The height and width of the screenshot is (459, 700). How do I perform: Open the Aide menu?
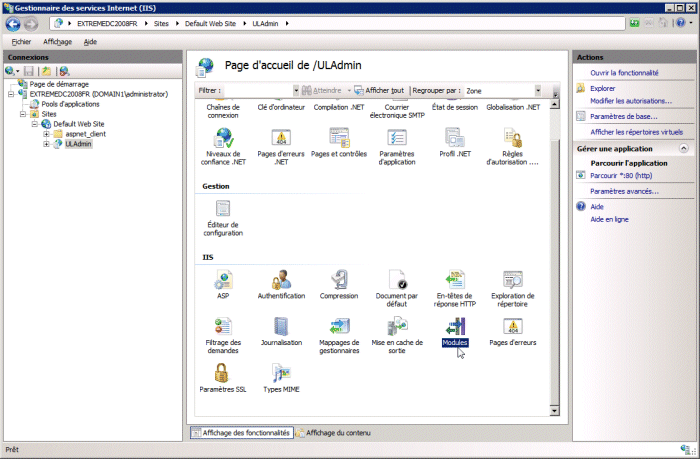(90, 42)
